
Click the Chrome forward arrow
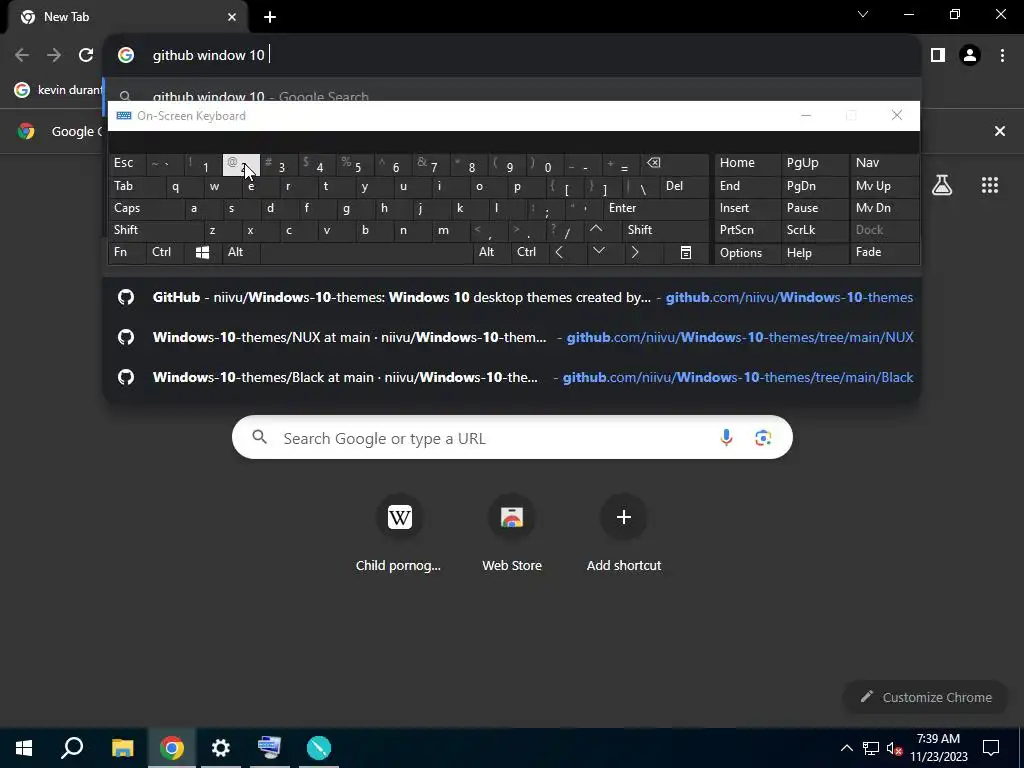click(54, 56)
